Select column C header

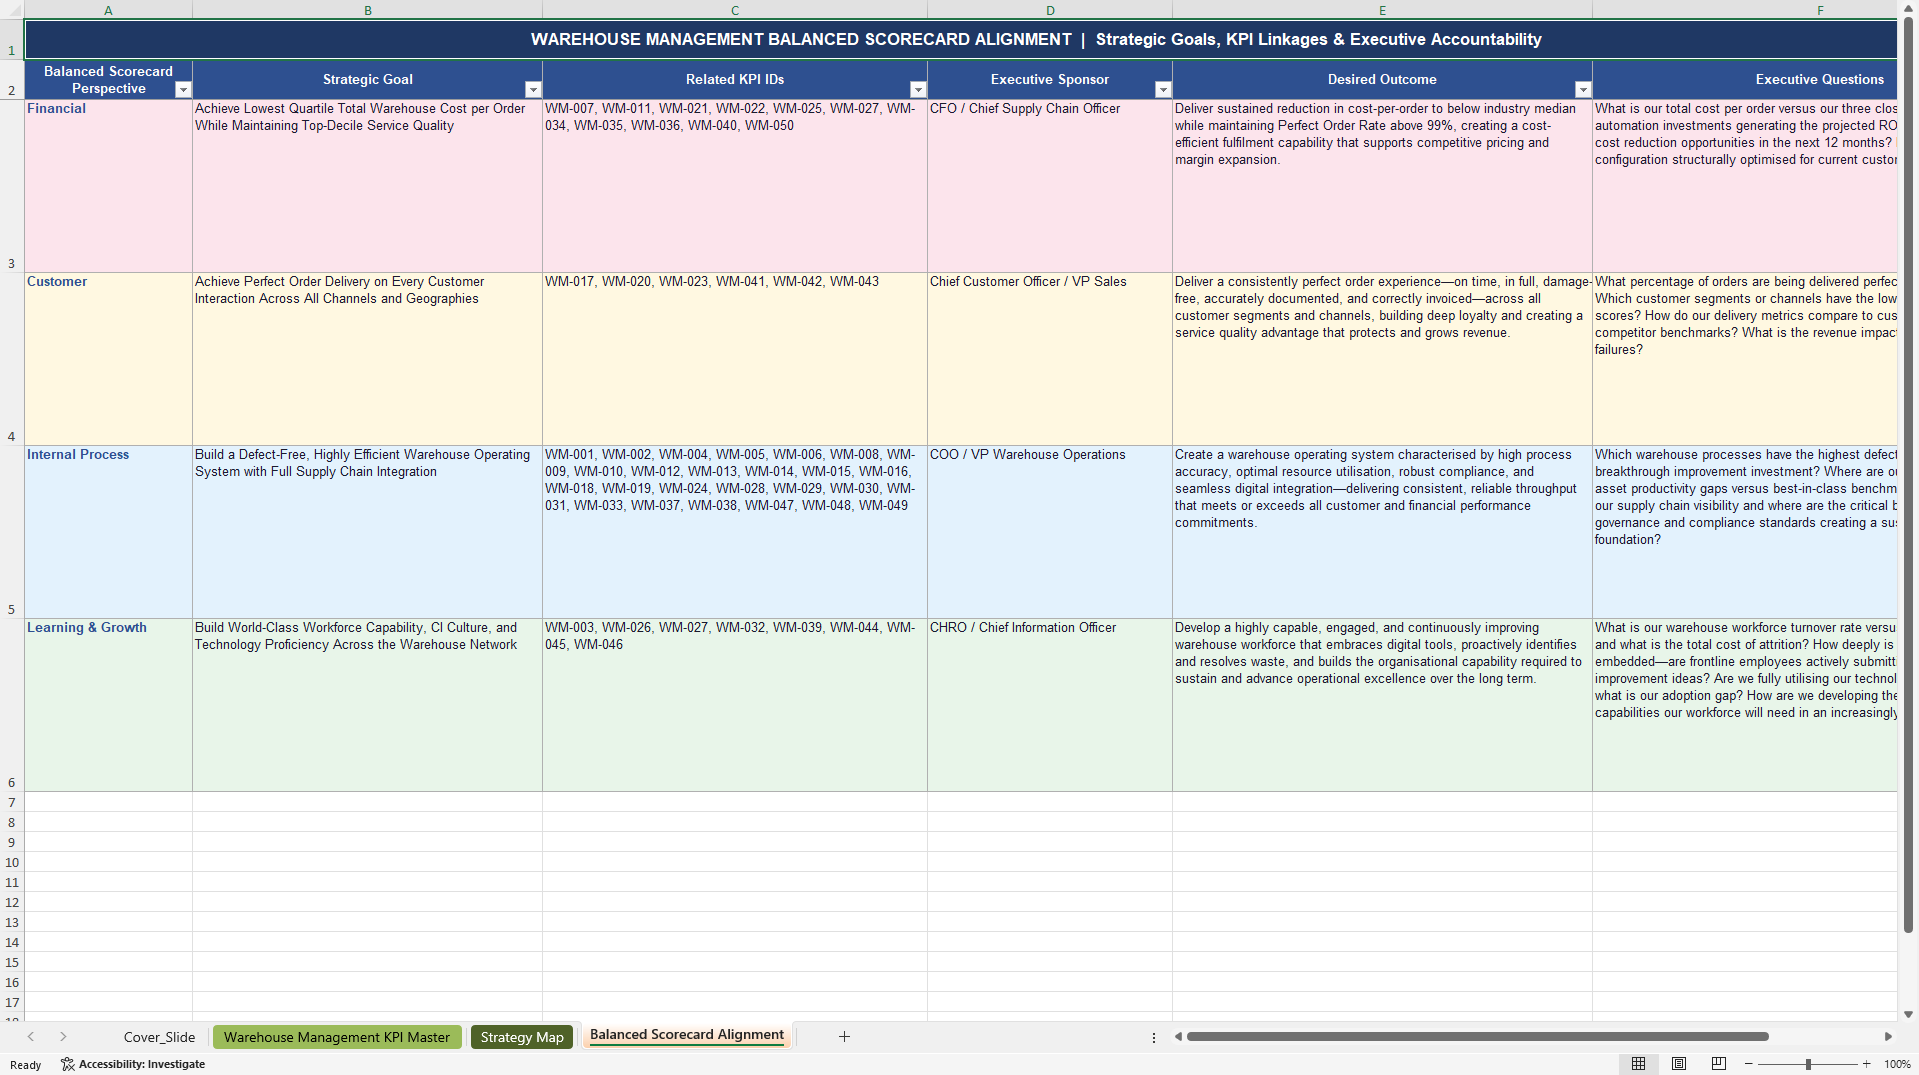(735, 10)
